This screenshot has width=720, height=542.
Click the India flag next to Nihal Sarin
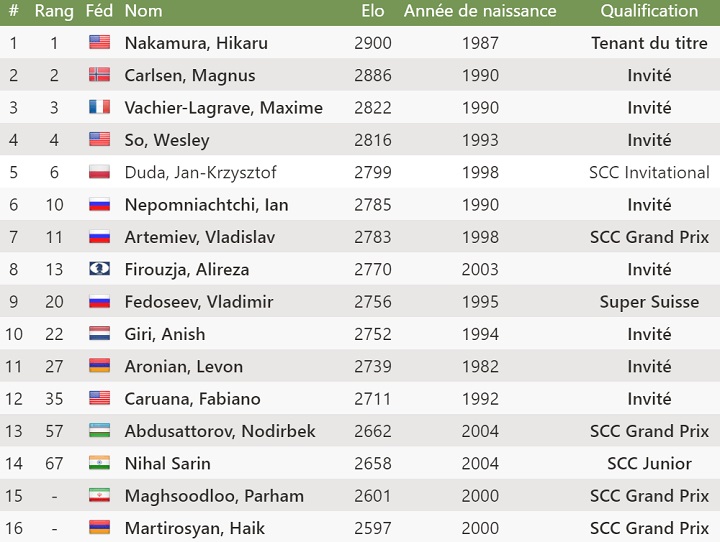(x=100, y=462)
